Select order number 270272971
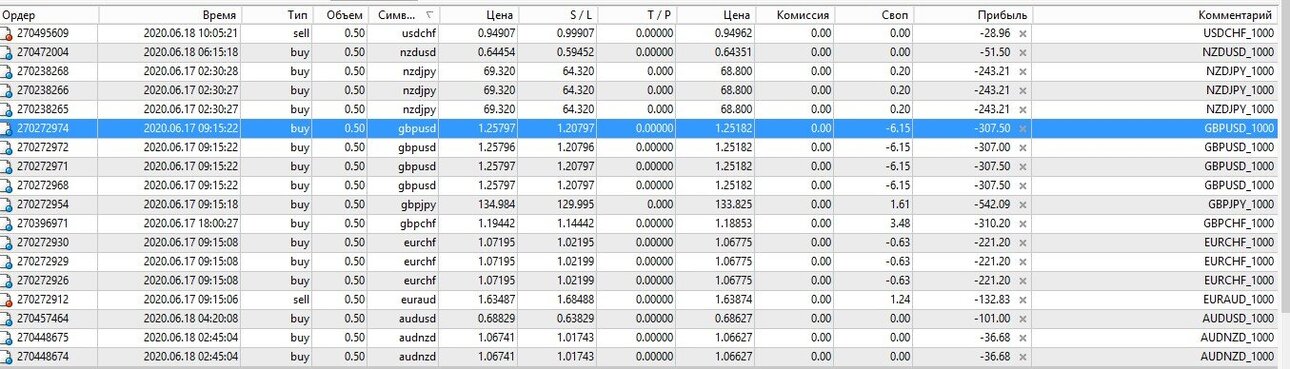1290x369 pixels. pos(43,166)
